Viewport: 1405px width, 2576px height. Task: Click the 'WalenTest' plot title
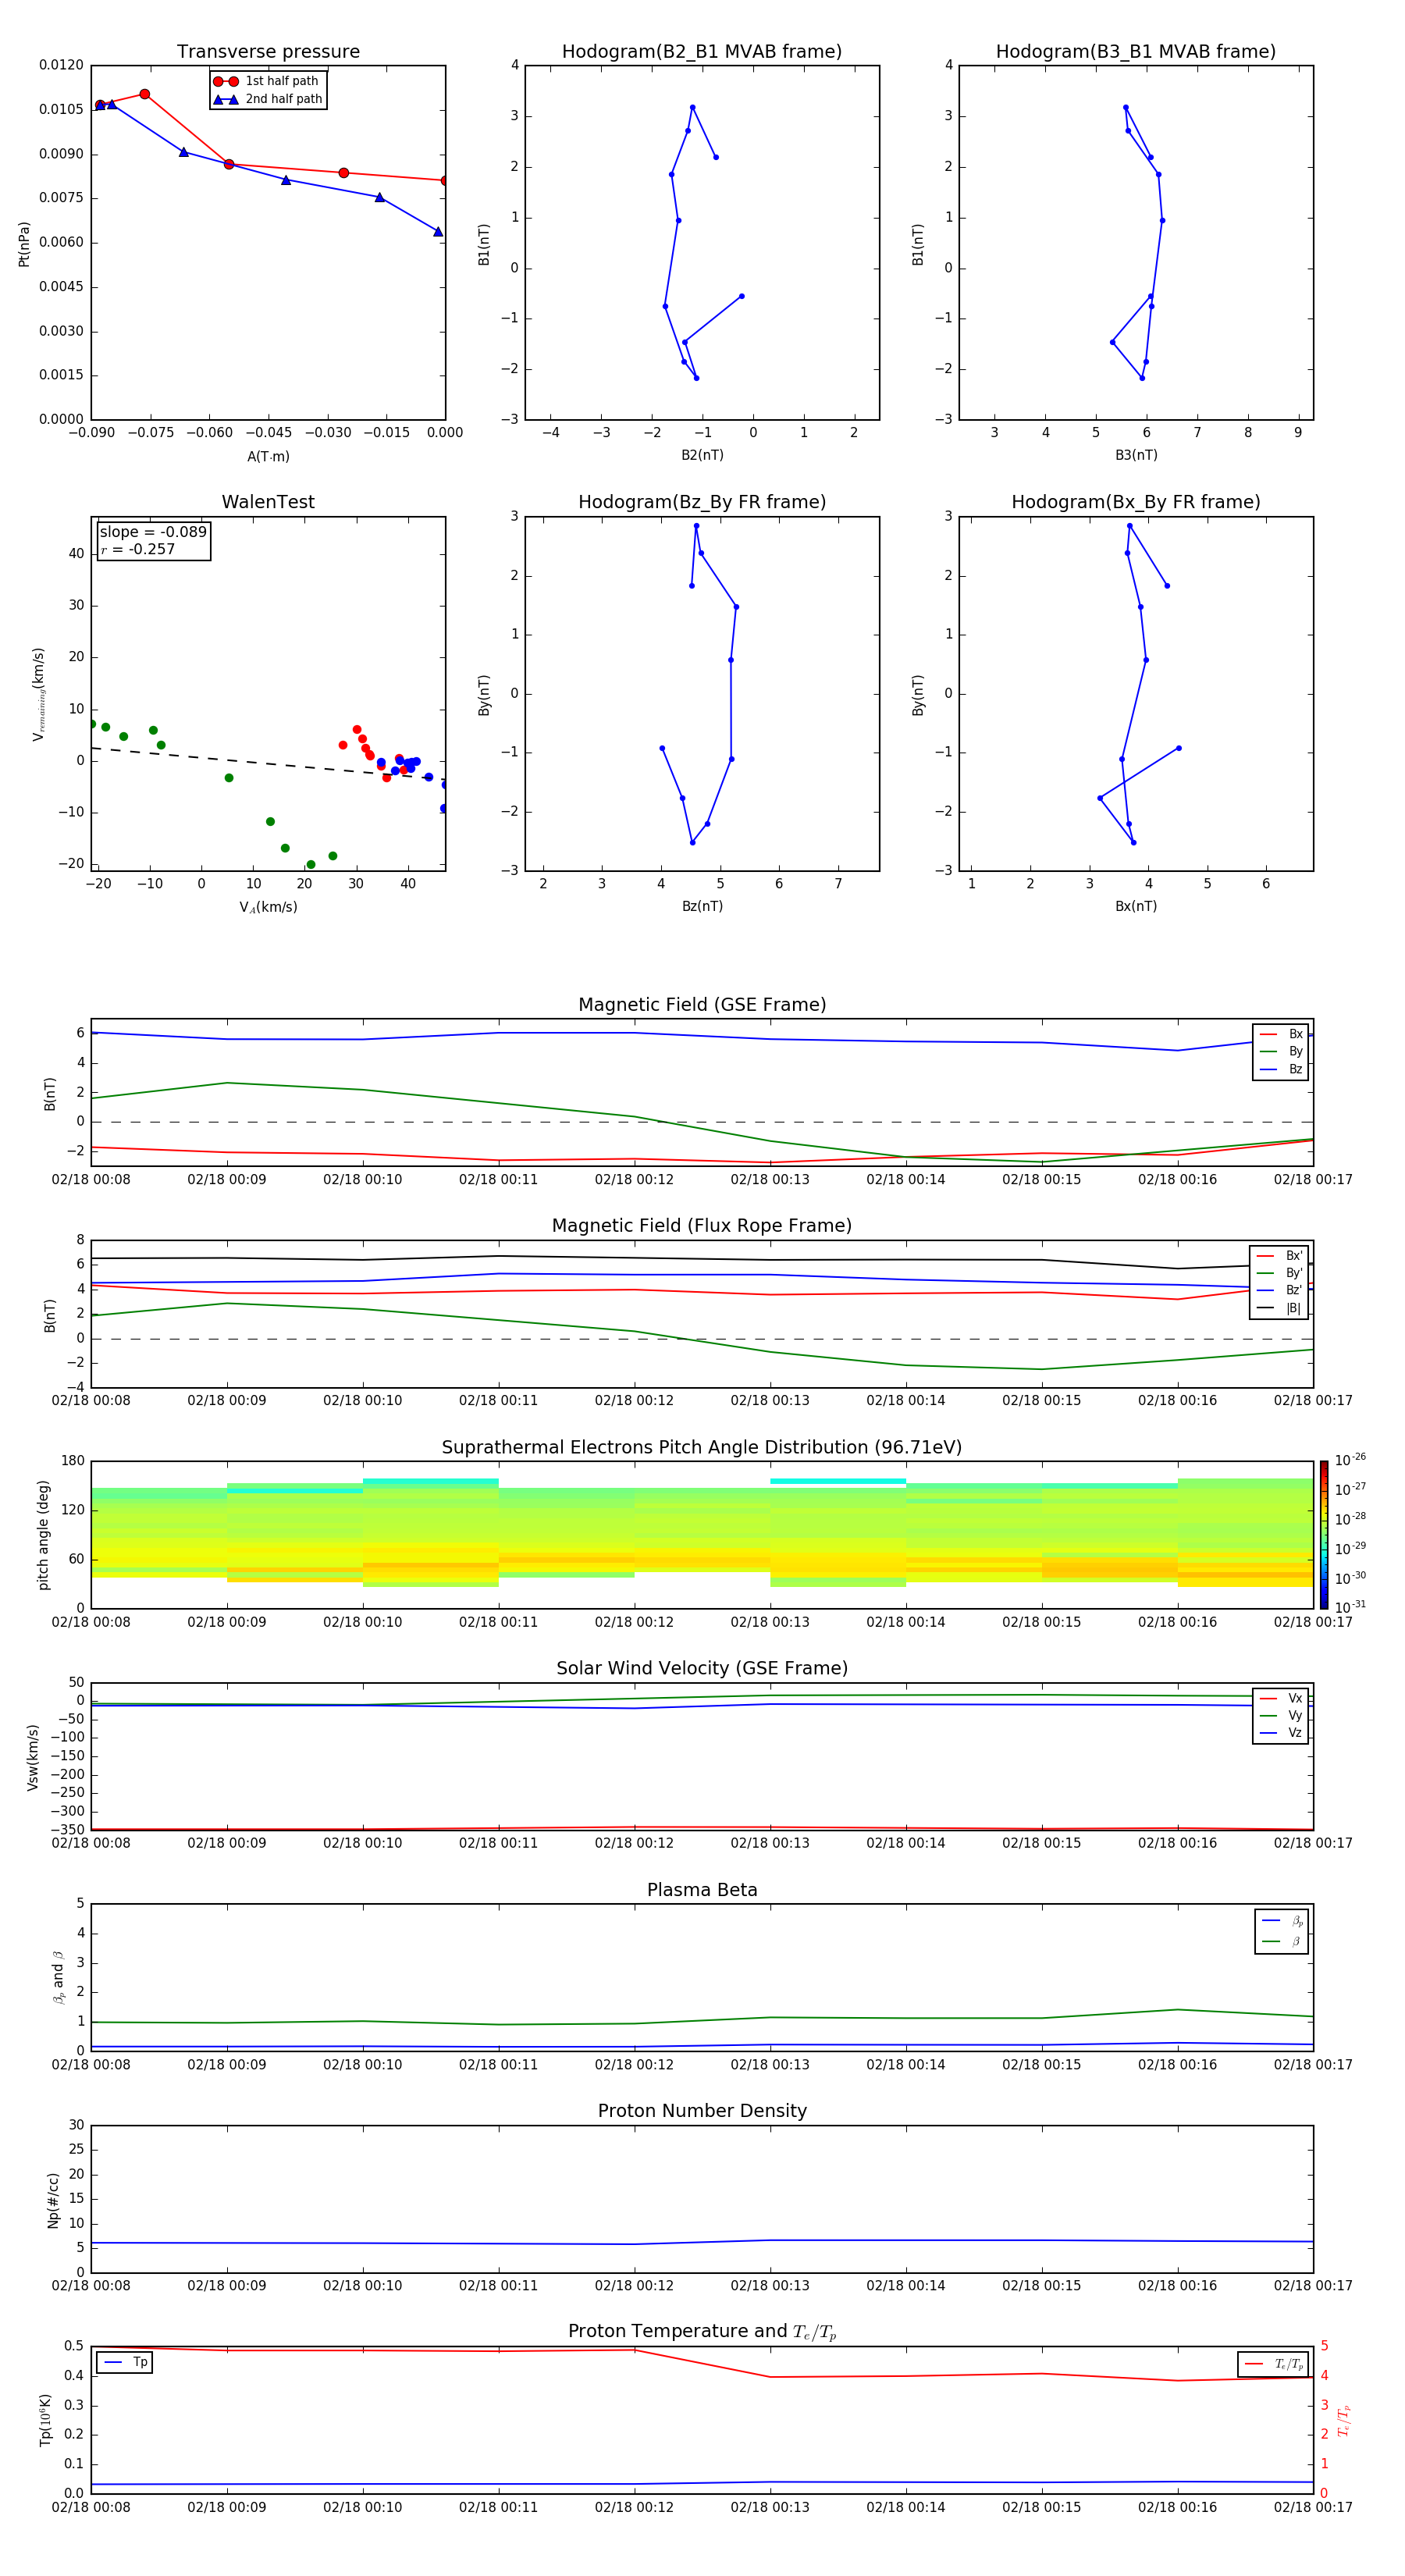[268, 502]
